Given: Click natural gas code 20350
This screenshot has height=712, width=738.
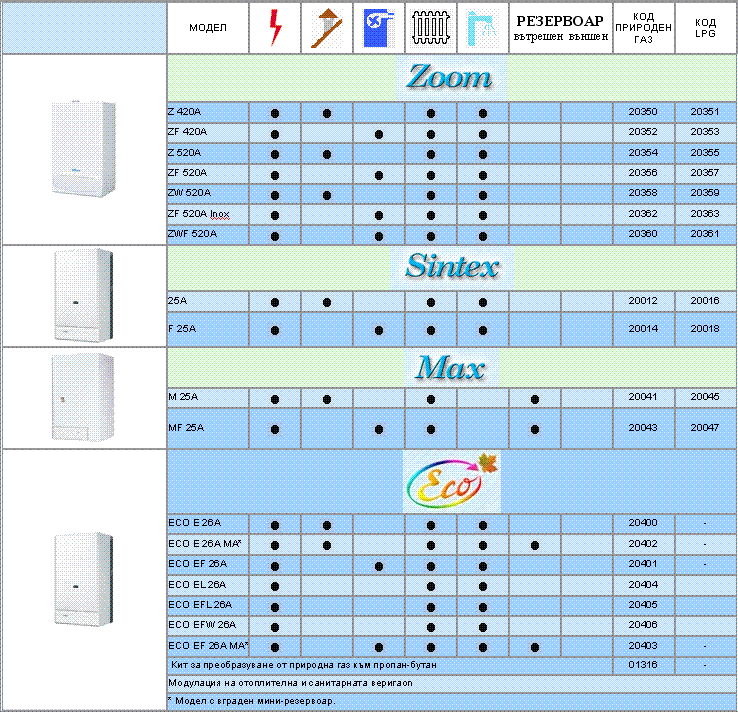Looking at the screenshot, I should (643, 112).
